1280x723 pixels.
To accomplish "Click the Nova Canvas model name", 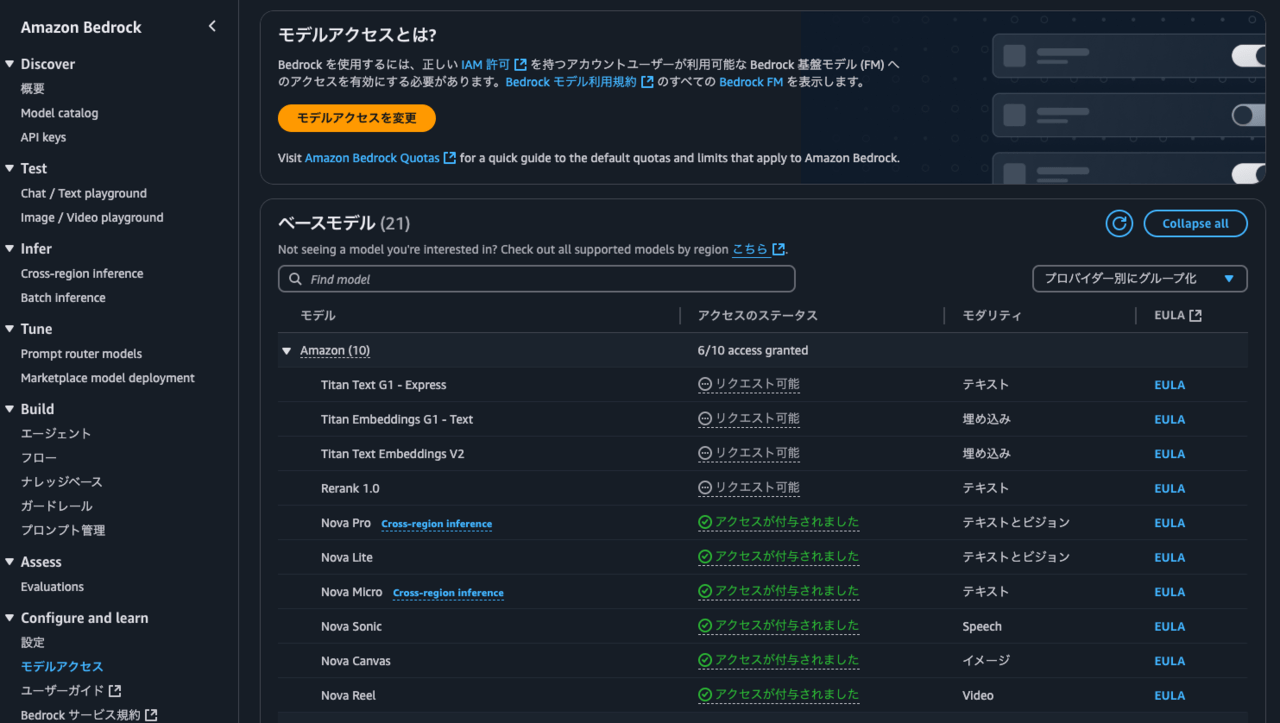I will 356,661.
